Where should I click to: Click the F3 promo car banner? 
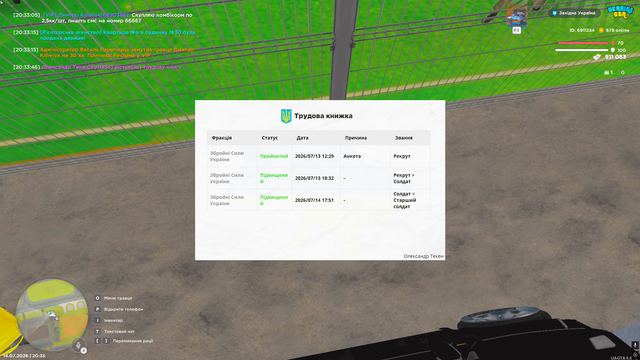[517, 16]
